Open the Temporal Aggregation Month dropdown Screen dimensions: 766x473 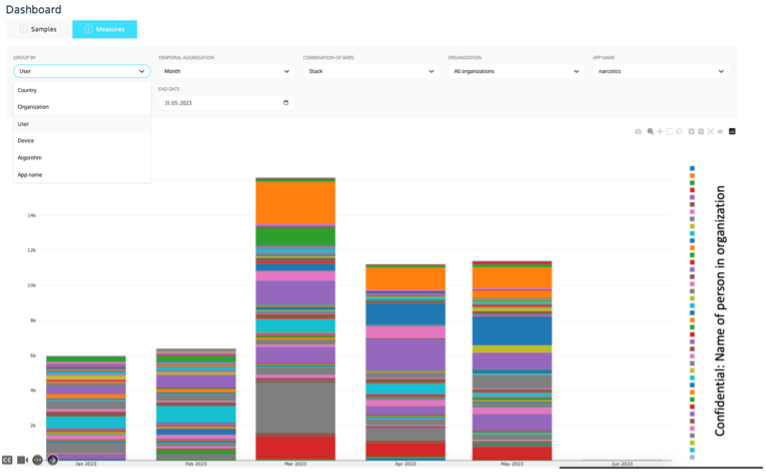(x=225, y=71)
